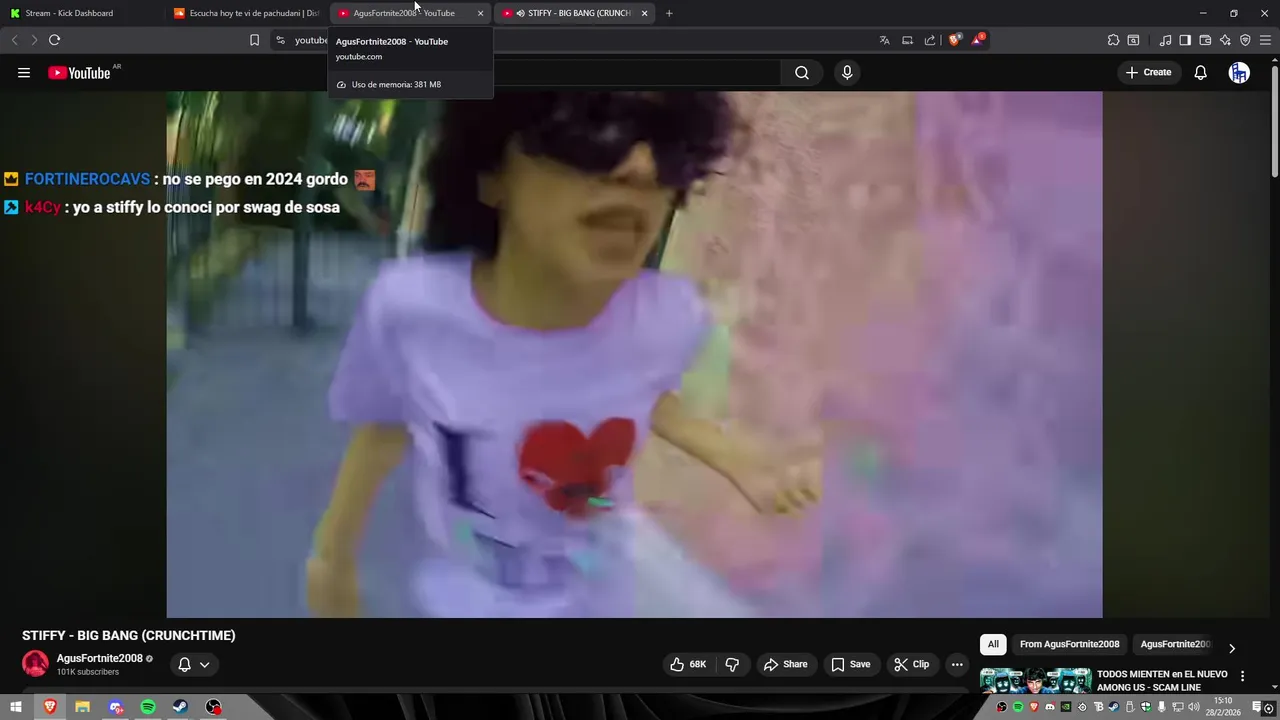Show next filter chips with arrow

(x=1232, y=648)
